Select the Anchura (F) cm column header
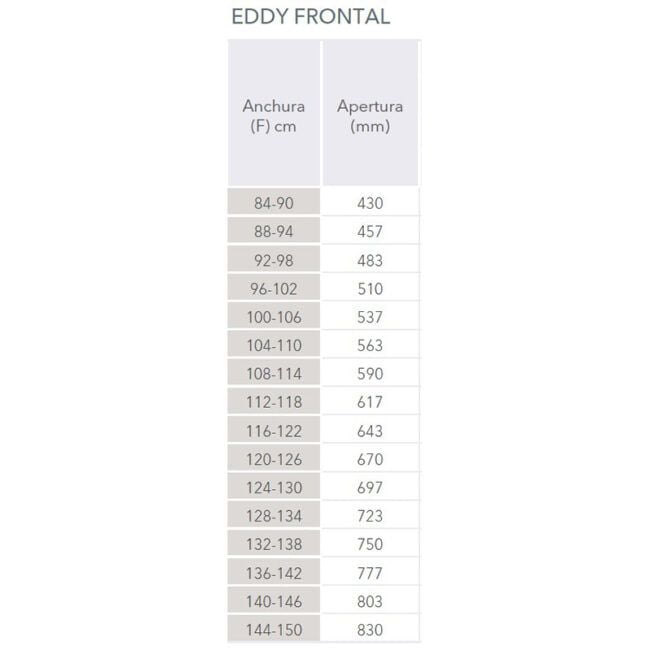 click(274, 113)
